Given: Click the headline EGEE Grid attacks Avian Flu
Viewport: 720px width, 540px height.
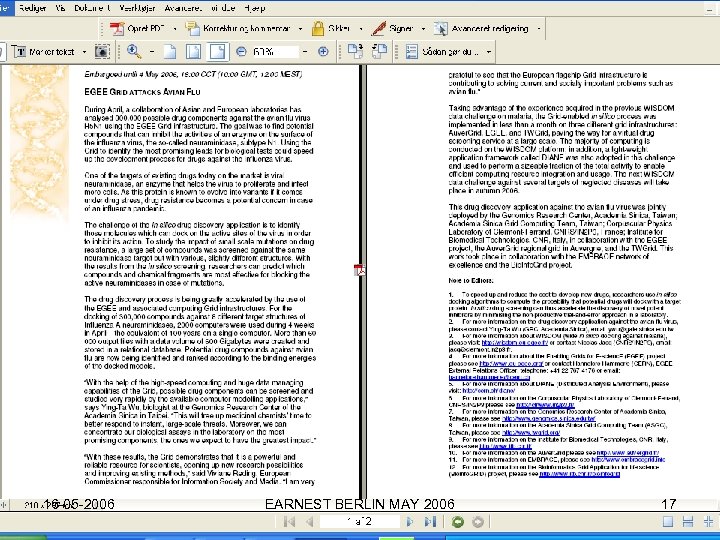Looking at the screenshot, I should click(142, 92).
